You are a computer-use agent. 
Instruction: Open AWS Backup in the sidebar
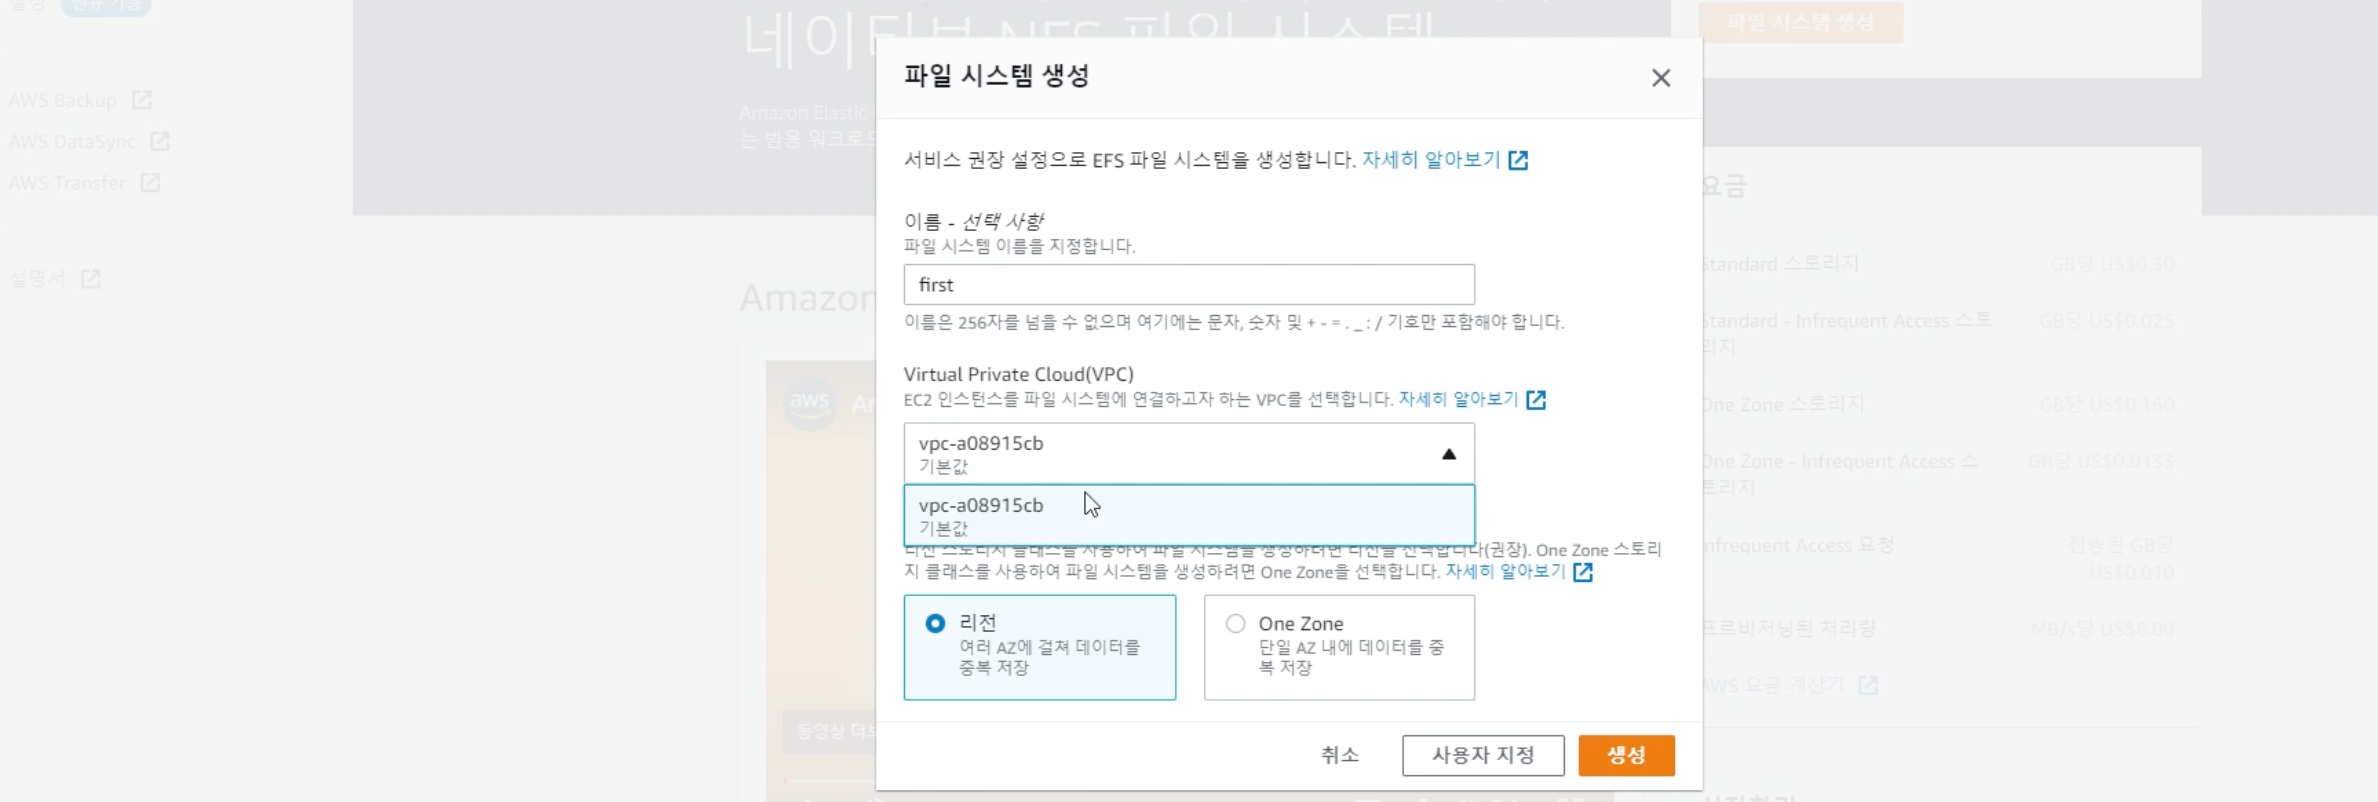(x=63, y=100)
